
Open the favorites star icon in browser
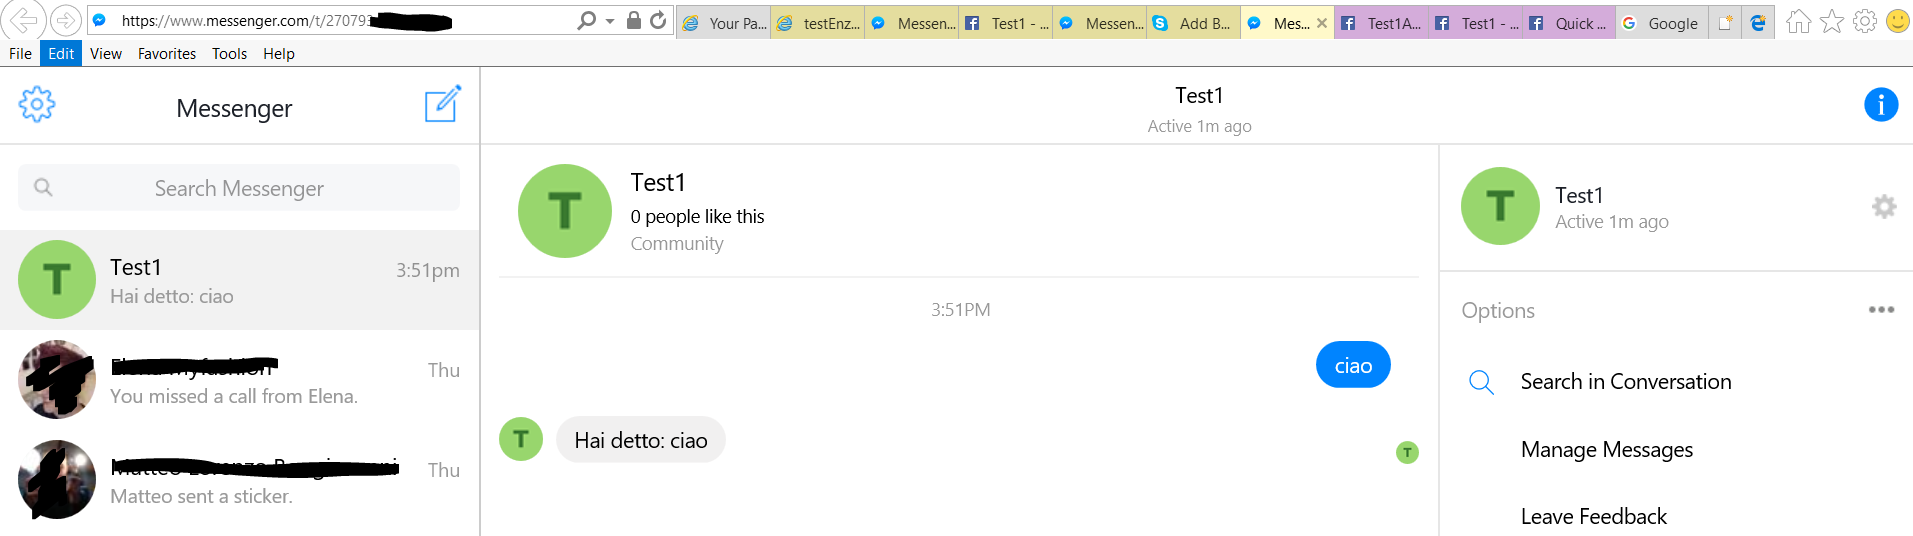[x=1831, y=22]
